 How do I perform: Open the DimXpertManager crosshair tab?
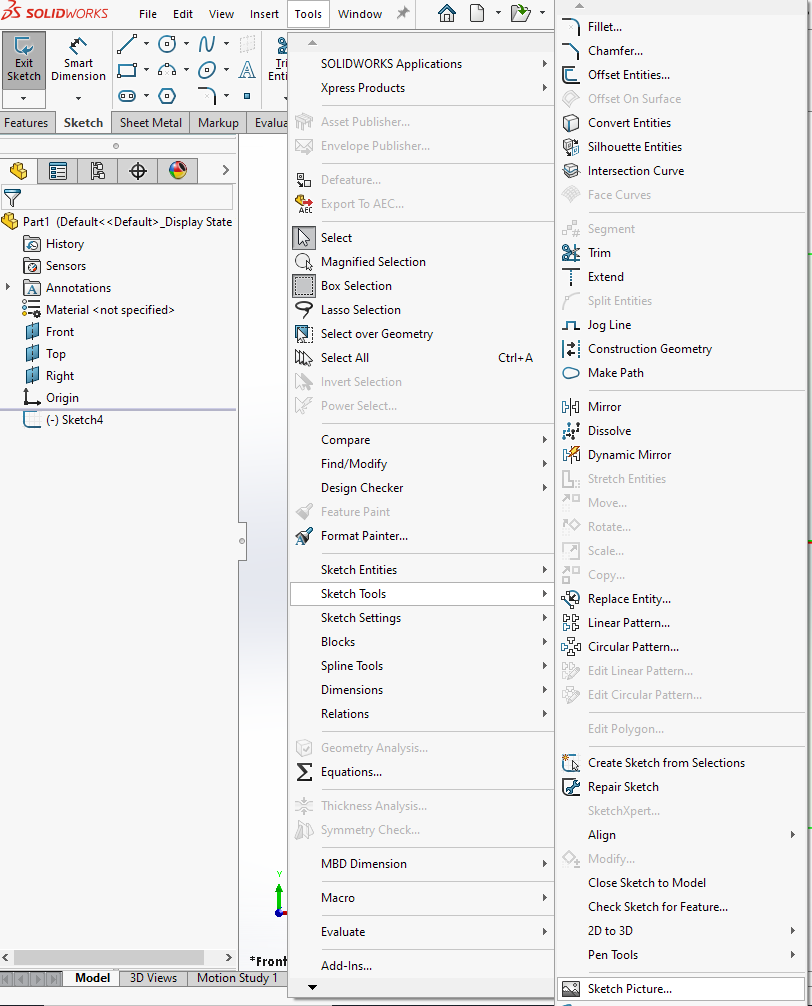(138, 171)
